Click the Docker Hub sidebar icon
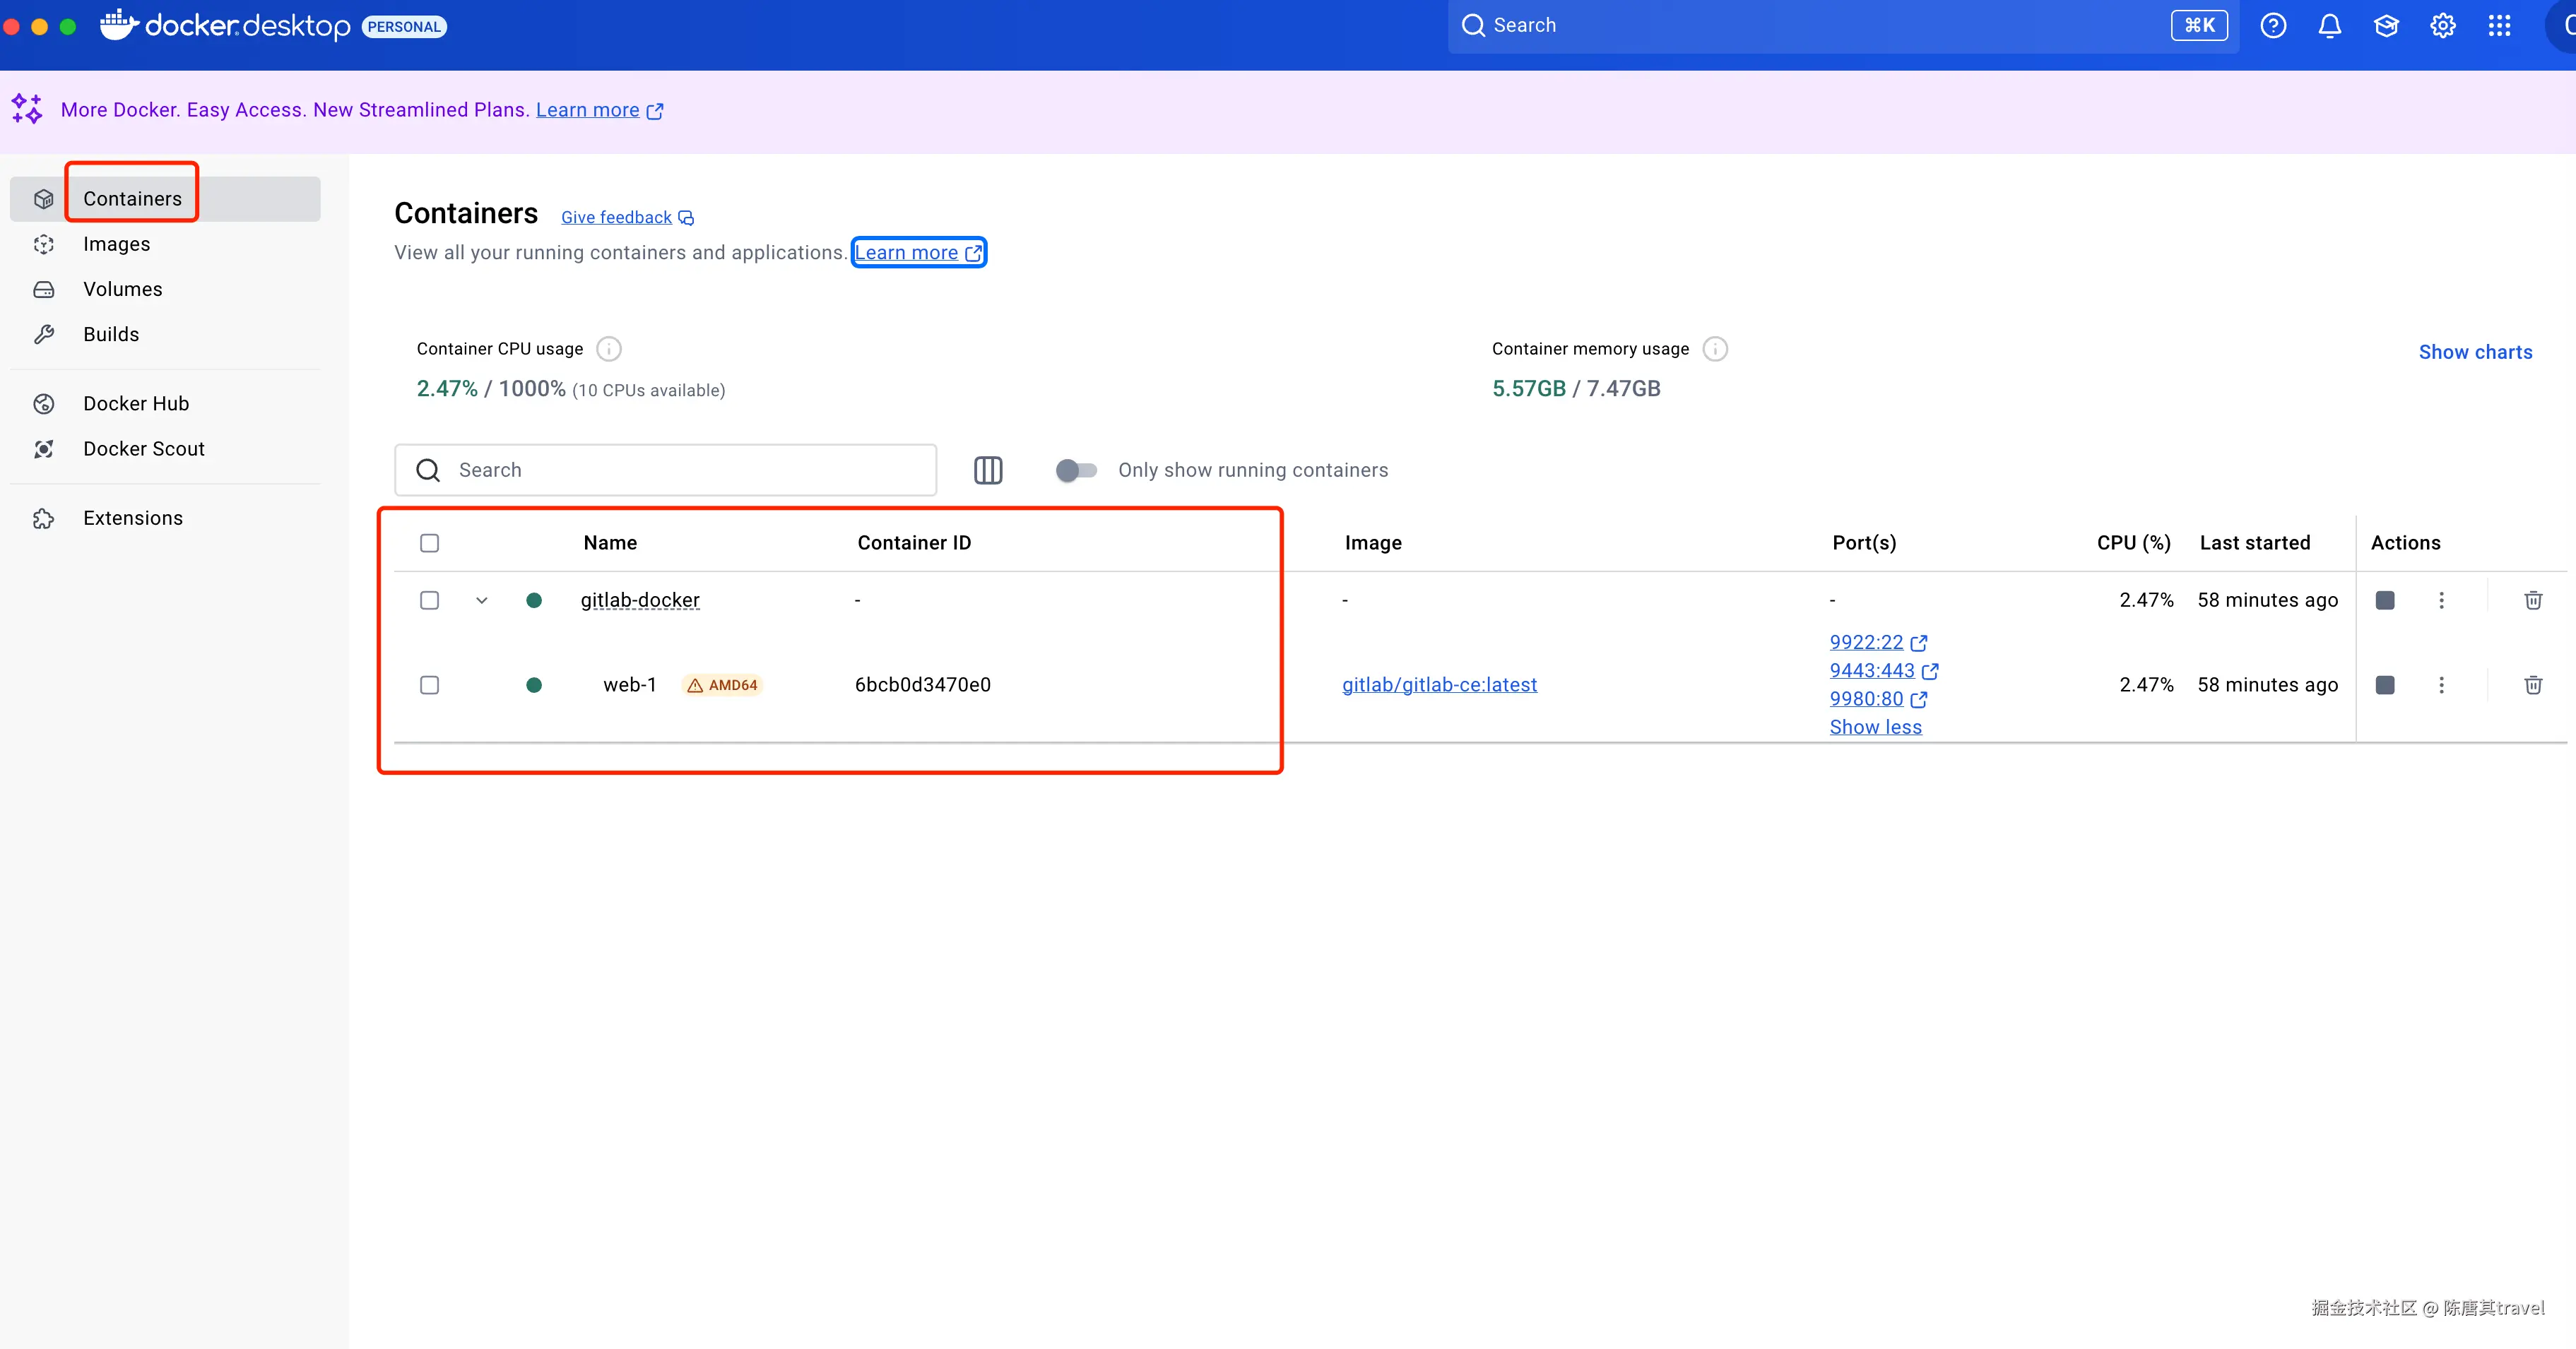 click(x=44, y=404)
